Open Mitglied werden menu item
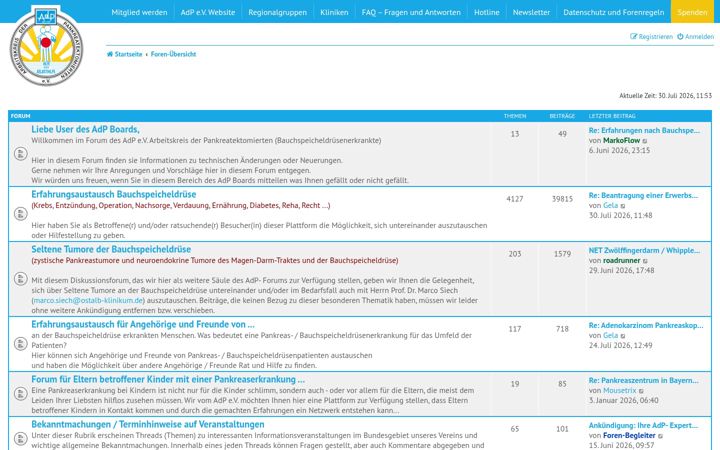 tap(139, 12)
